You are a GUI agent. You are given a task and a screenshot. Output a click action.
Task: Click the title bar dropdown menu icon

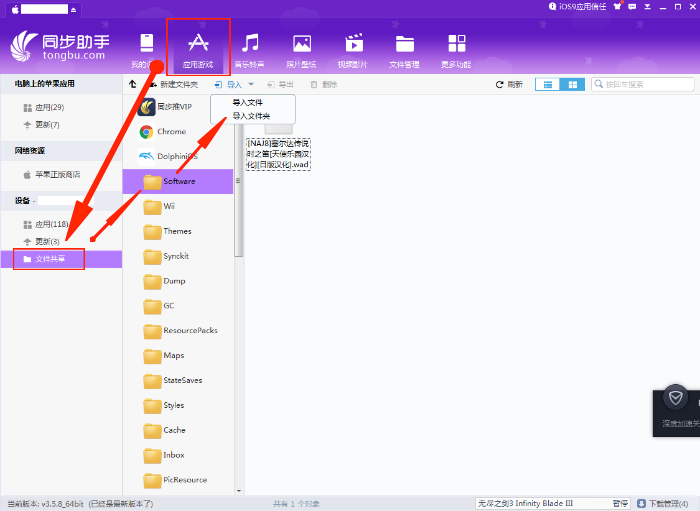tap(647, 6)
